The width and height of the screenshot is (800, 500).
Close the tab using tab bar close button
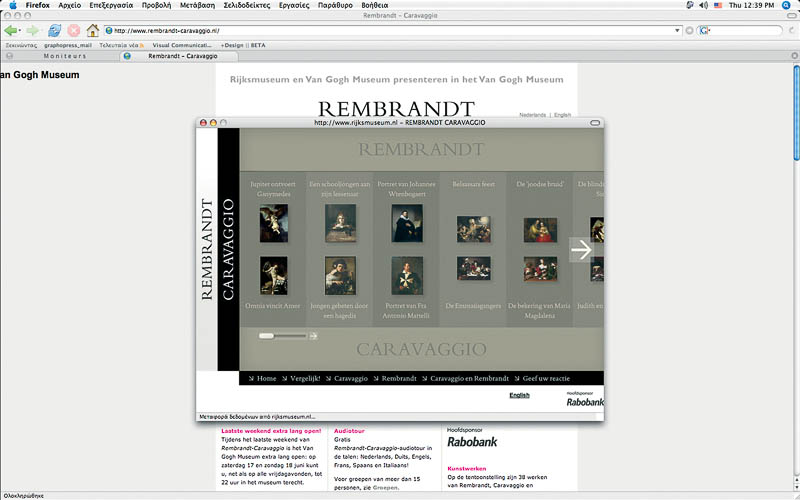(794, 56)
